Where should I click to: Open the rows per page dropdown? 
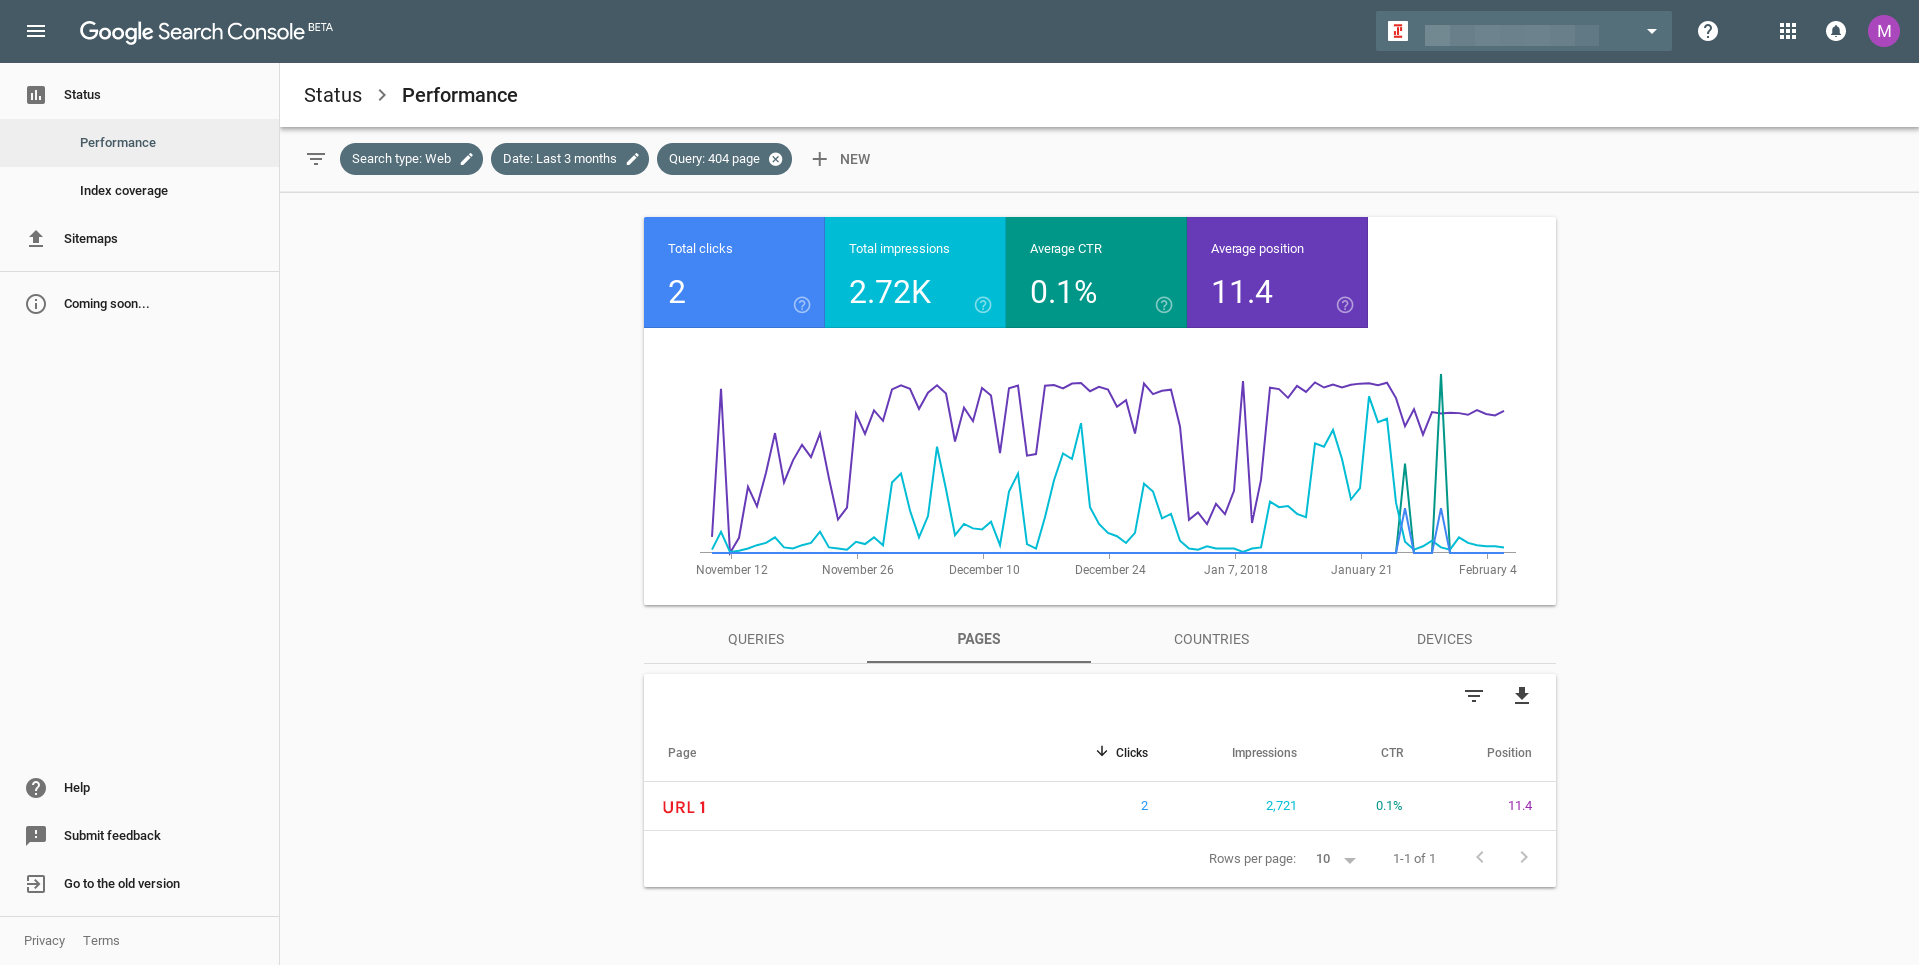pyautogui.click(x=1336, y=859)
